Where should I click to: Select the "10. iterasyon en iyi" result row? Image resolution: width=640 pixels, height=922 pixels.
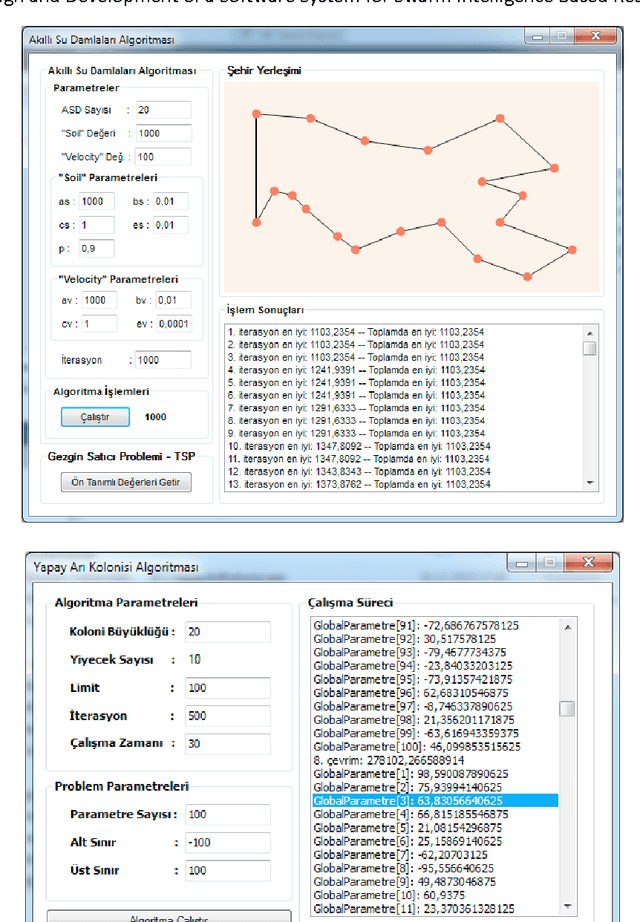click(359, 446)
